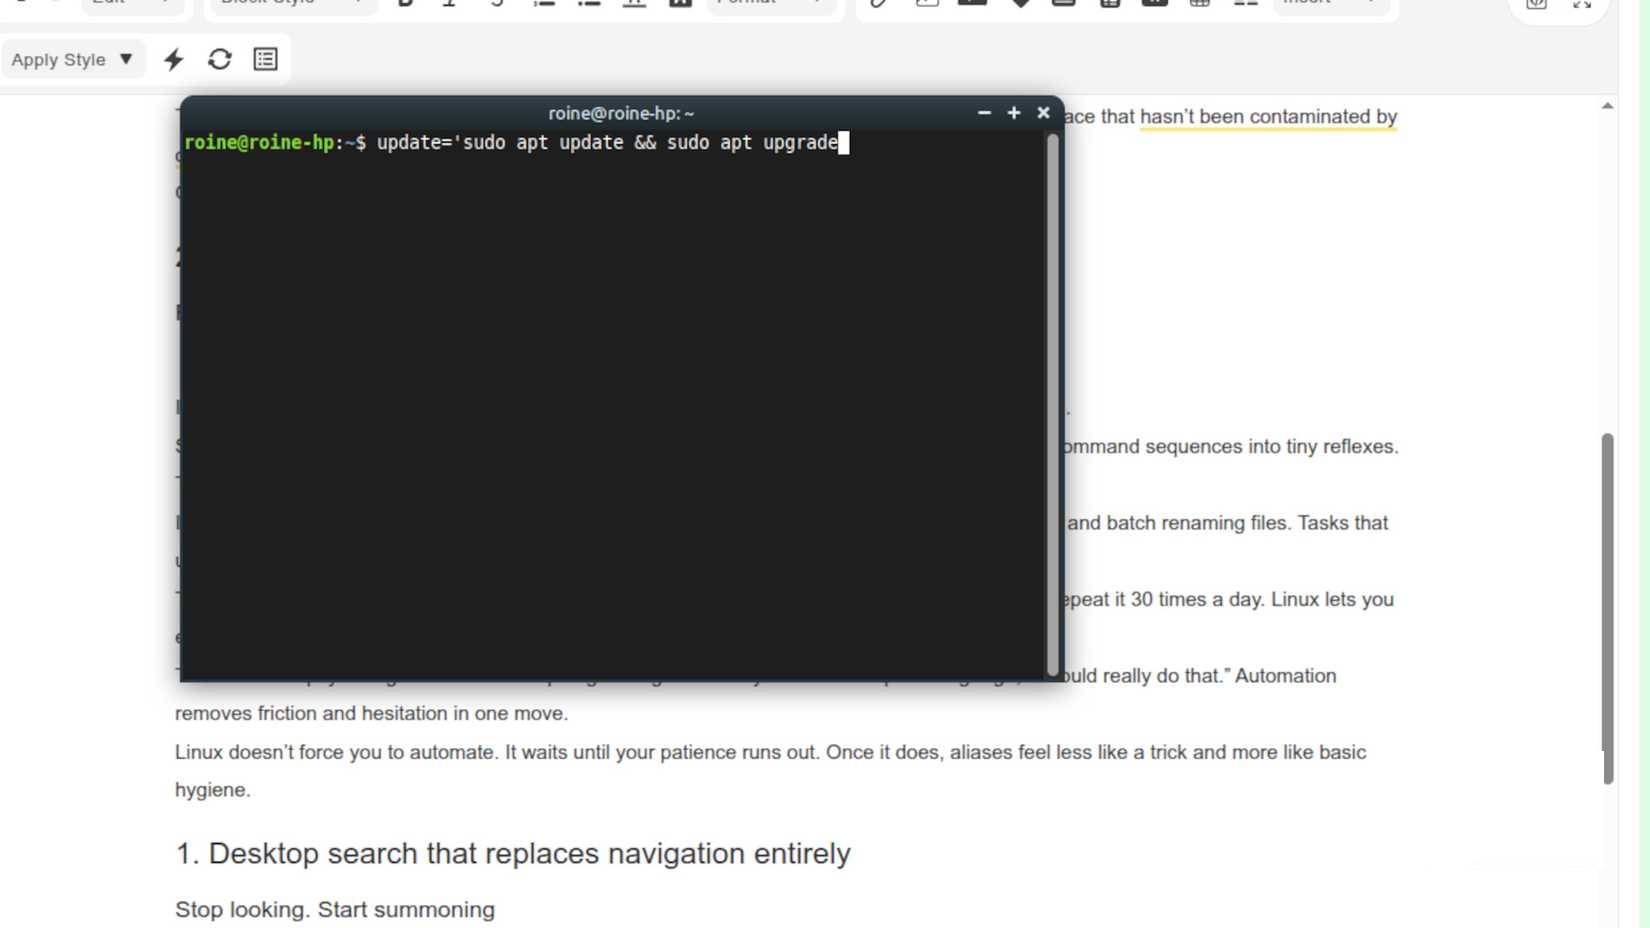Expand the editor to fullscreen
The width and height of the screenshot is (1650, 928).
pos(1580,4)
